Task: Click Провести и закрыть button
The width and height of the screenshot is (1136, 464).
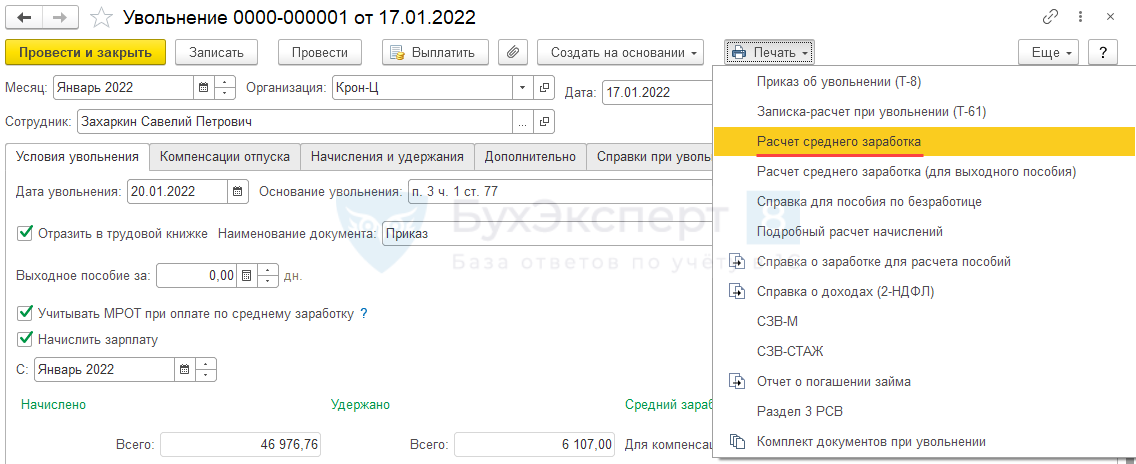Action: pyautogui.click(x=85, y=53)
